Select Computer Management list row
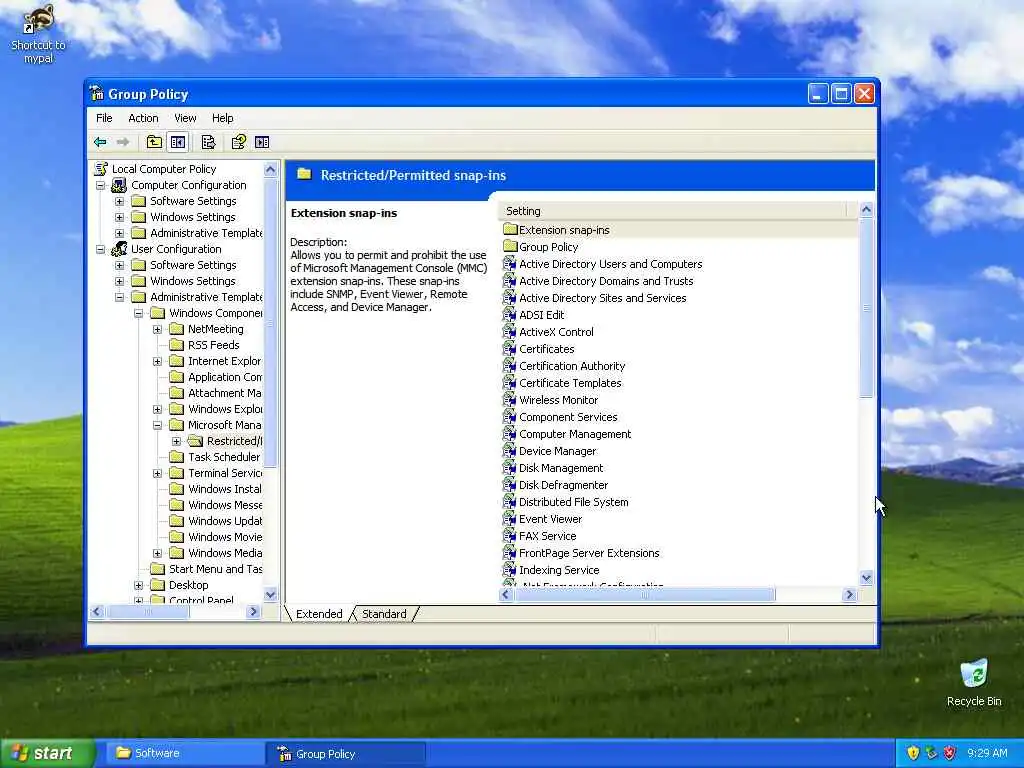 (x=568, y=434)
